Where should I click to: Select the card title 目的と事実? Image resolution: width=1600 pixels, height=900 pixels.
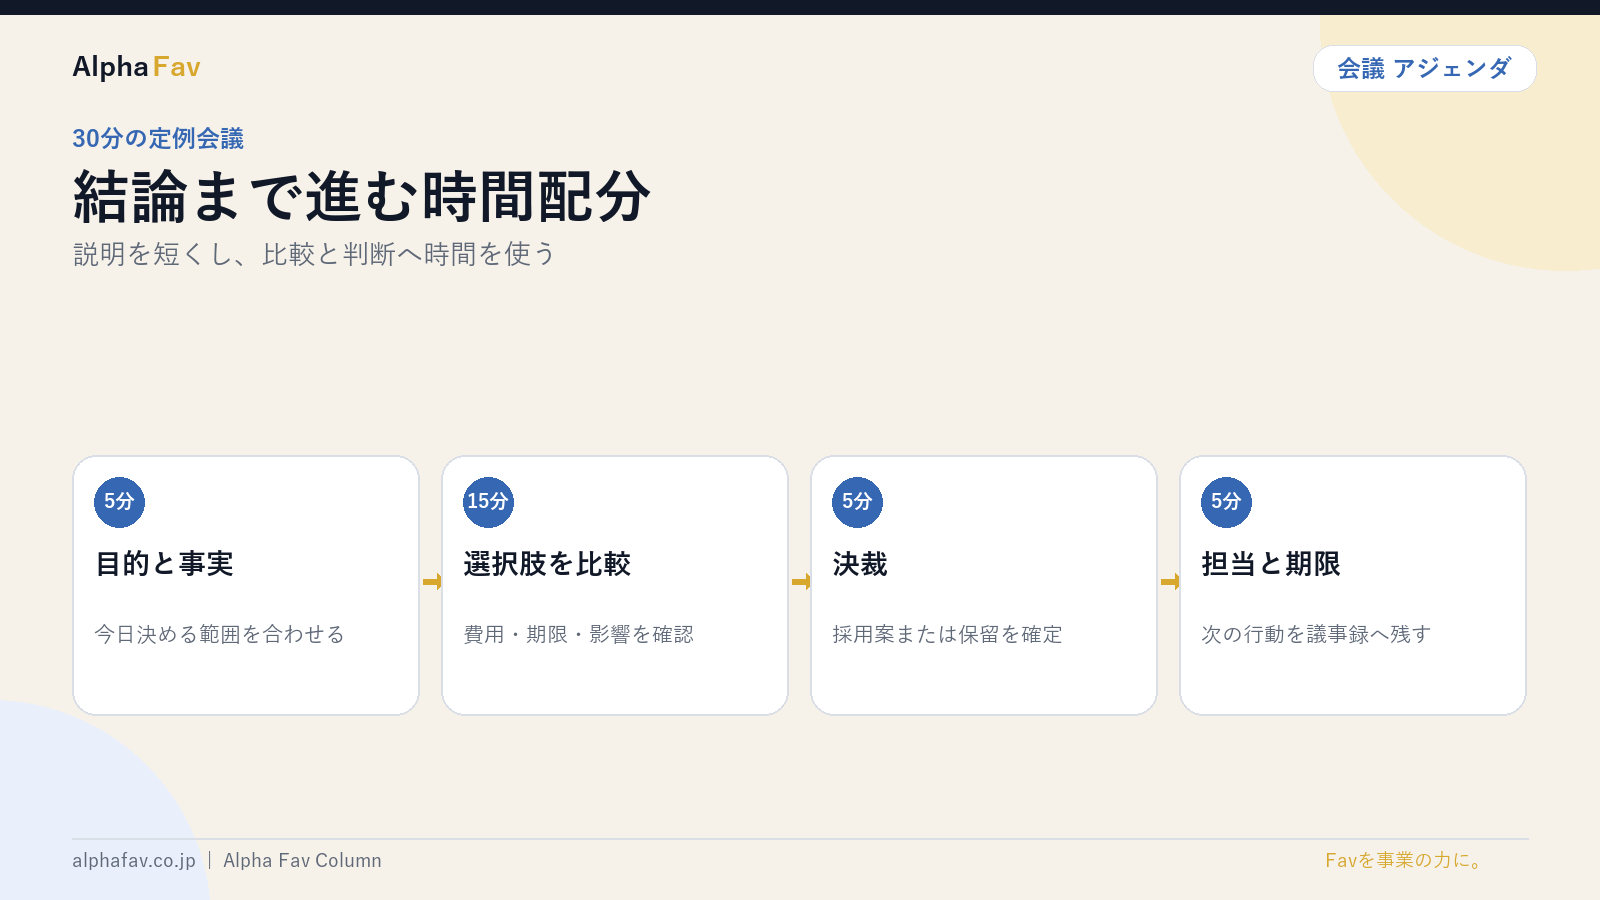164,564
